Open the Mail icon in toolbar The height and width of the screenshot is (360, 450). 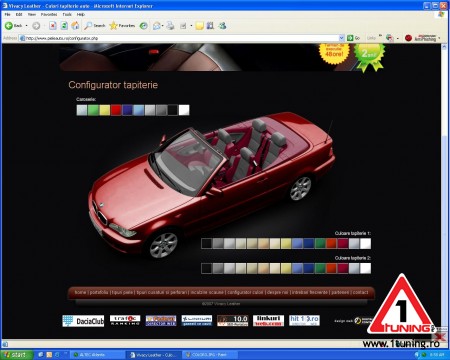click(x=156, y=26)
